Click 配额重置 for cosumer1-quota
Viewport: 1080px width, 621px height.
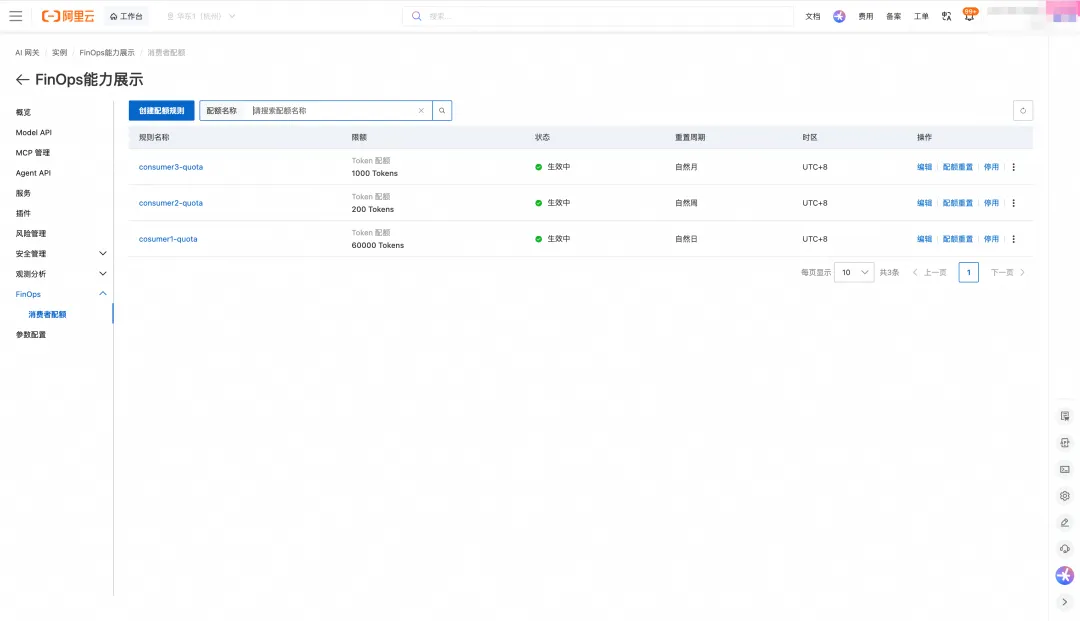pos(958,239)
